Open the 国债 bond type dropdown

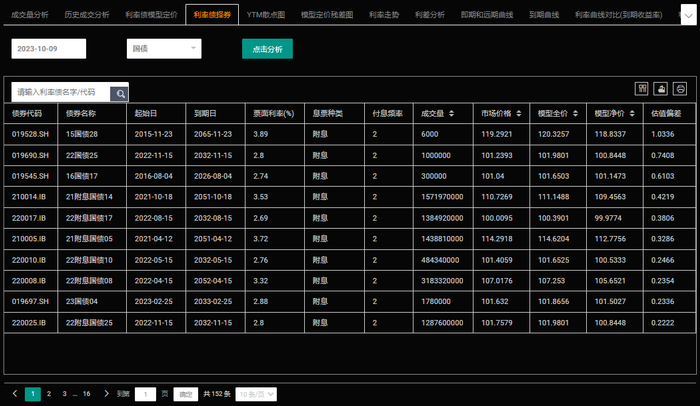click(x=164, y=49)
